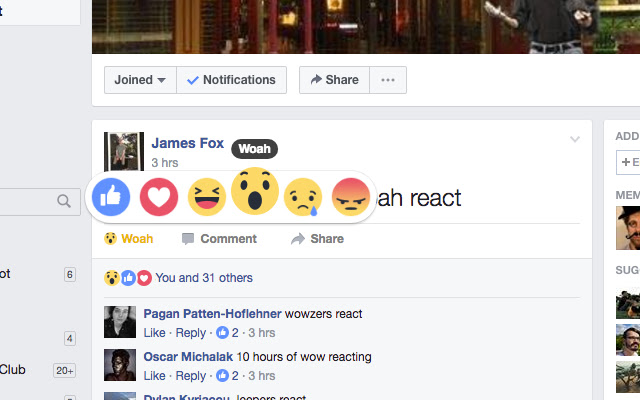Click the Woah emoji in reaction summary

coord(111,278)
